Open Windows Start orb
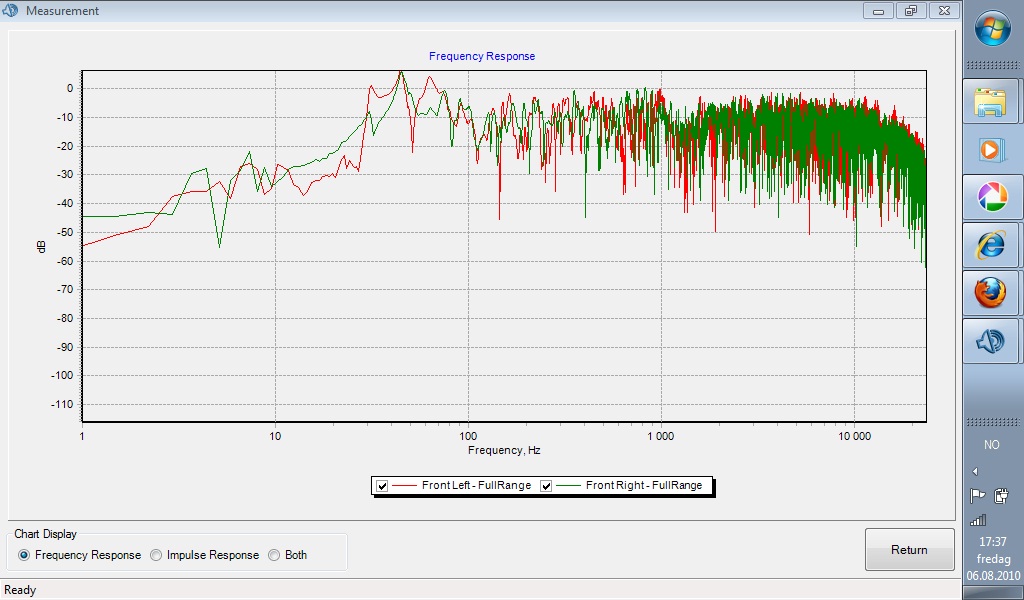This screenshot has width=1024, height=600. click(992, 28)
